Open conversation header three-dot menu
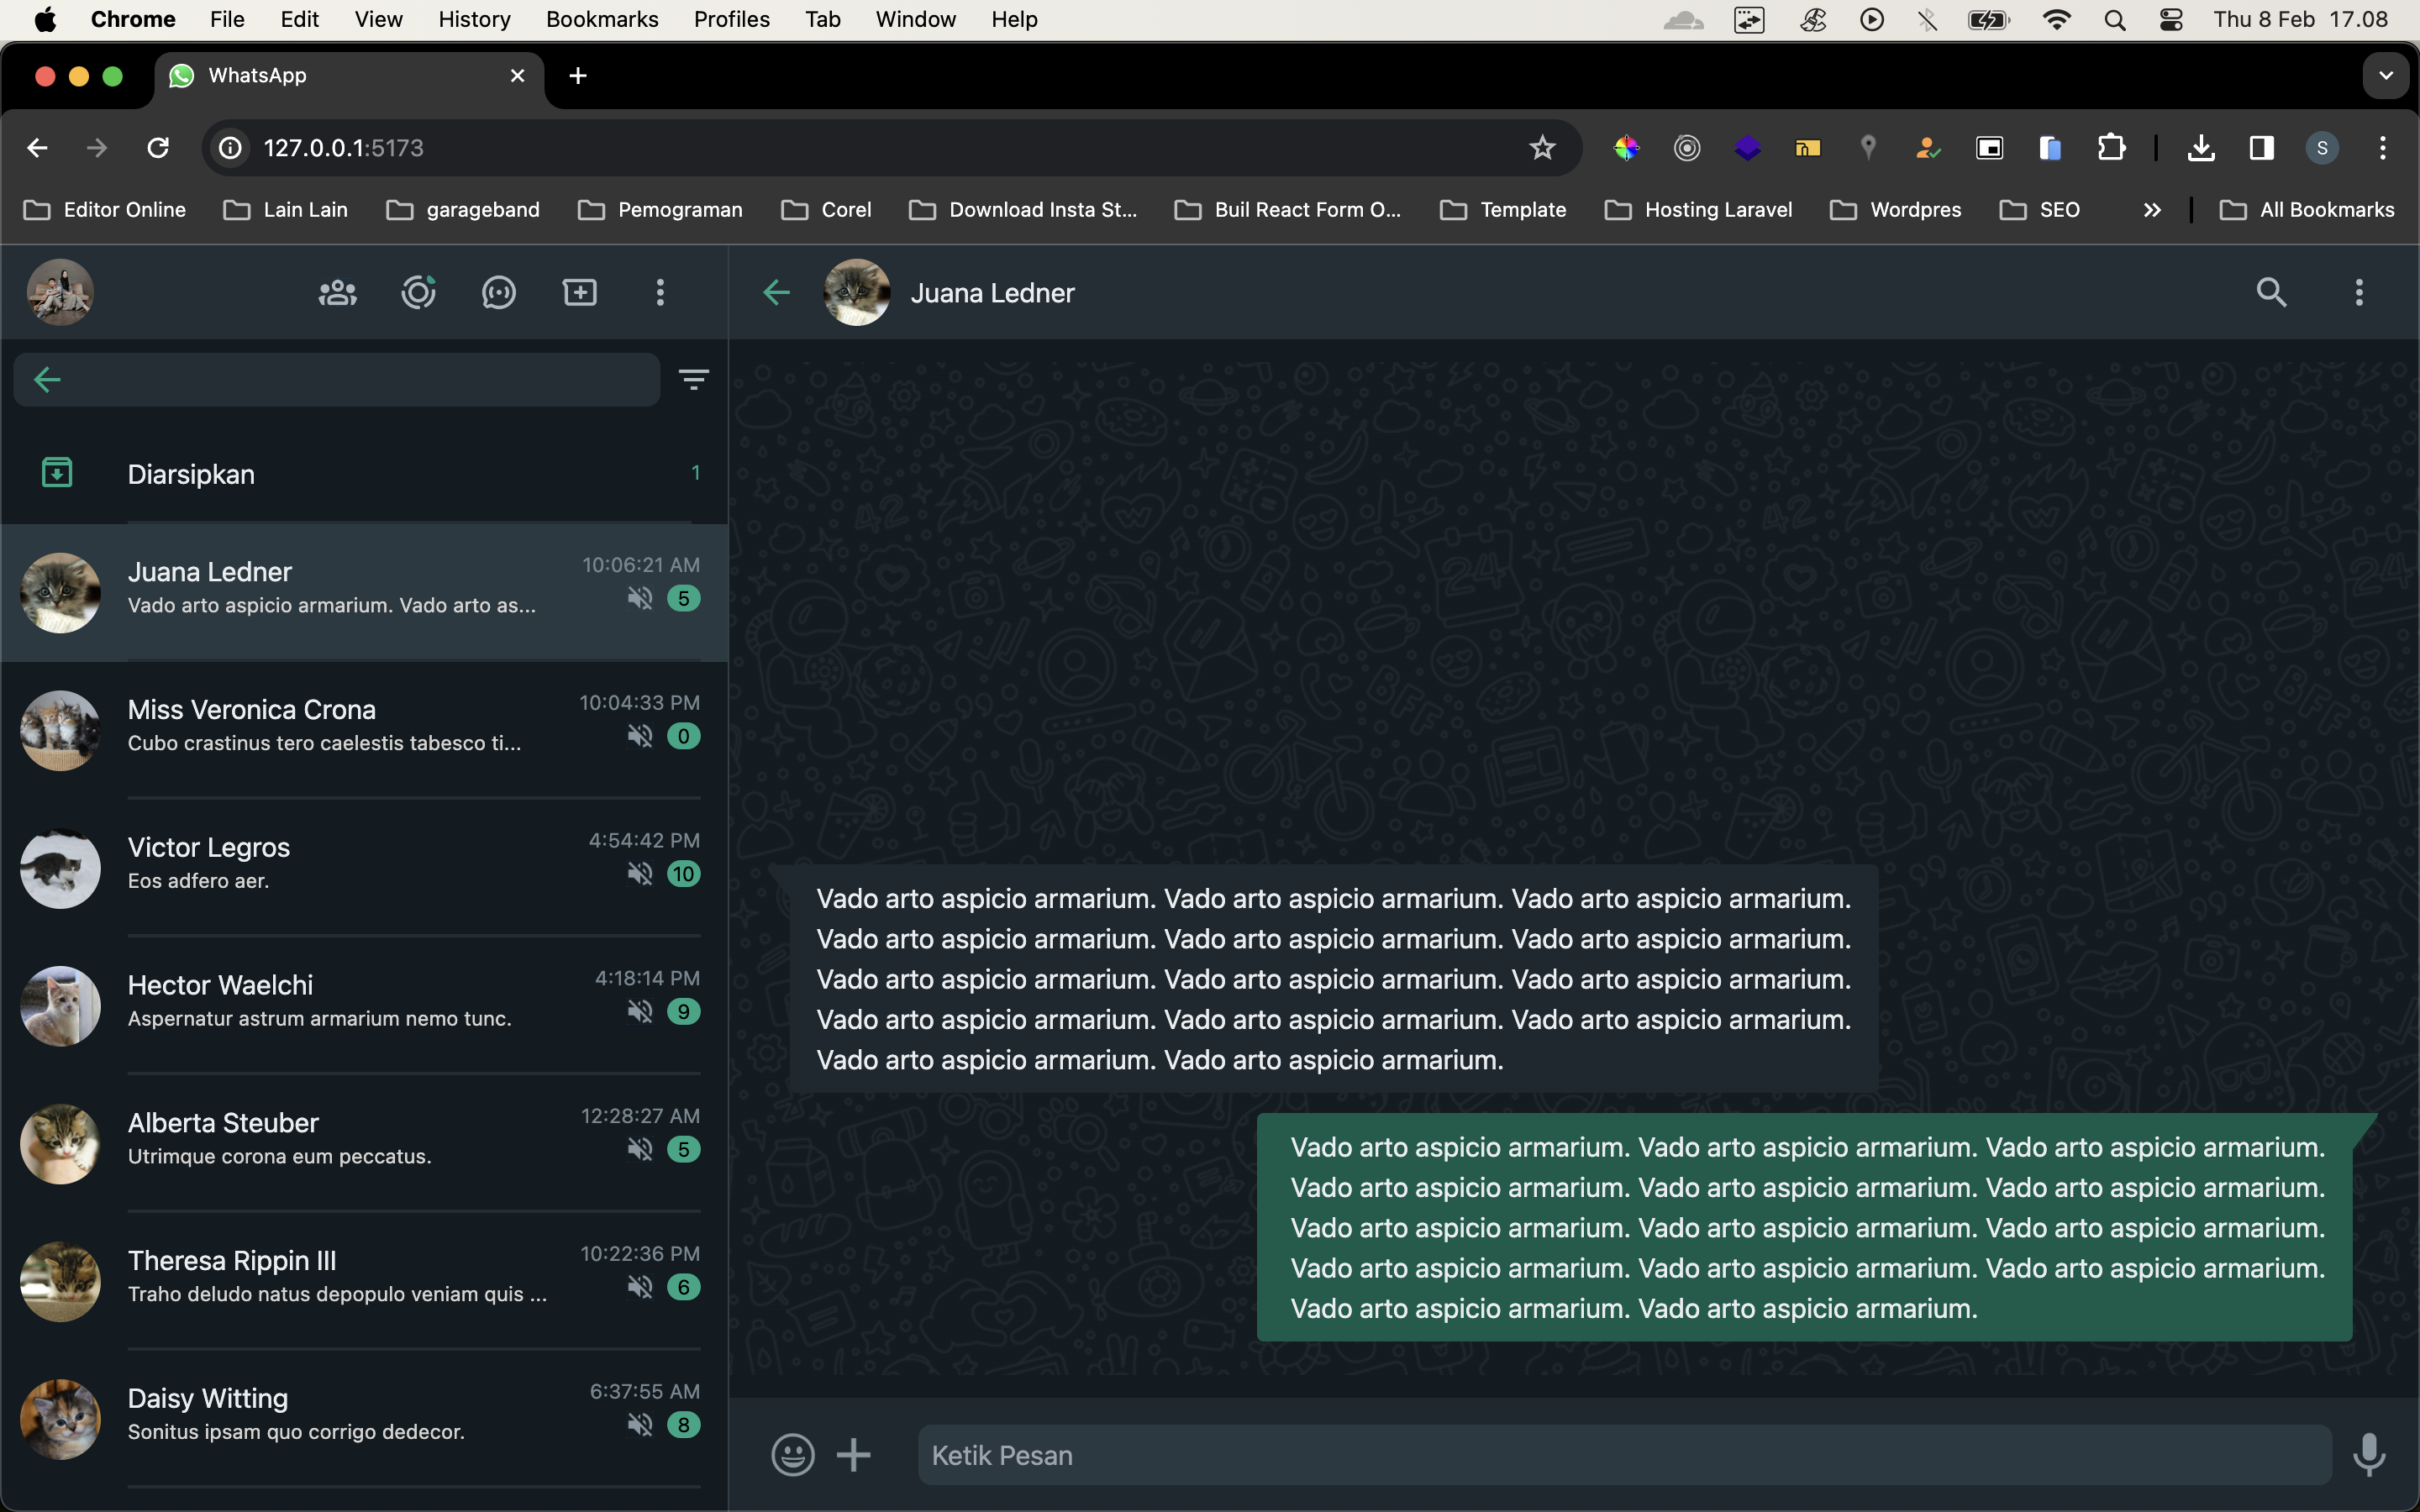Image resolution: width=2420 pixels, height=1512 pixels. tap(2359, 292)
